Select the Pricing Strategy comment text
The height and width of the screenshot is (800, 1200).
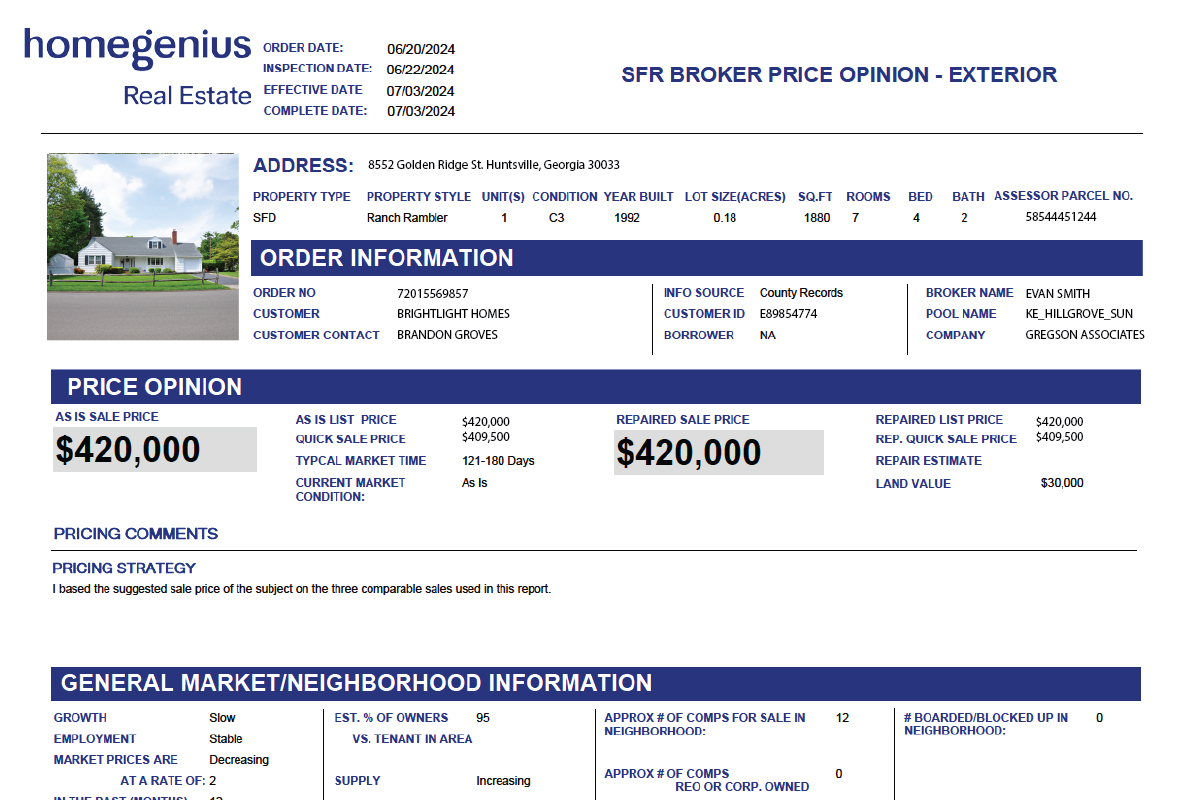[301, 589]
